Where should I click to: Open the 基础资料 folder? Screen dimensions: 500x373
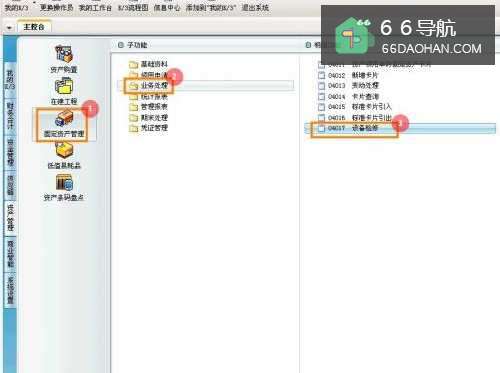coord(148,64)
